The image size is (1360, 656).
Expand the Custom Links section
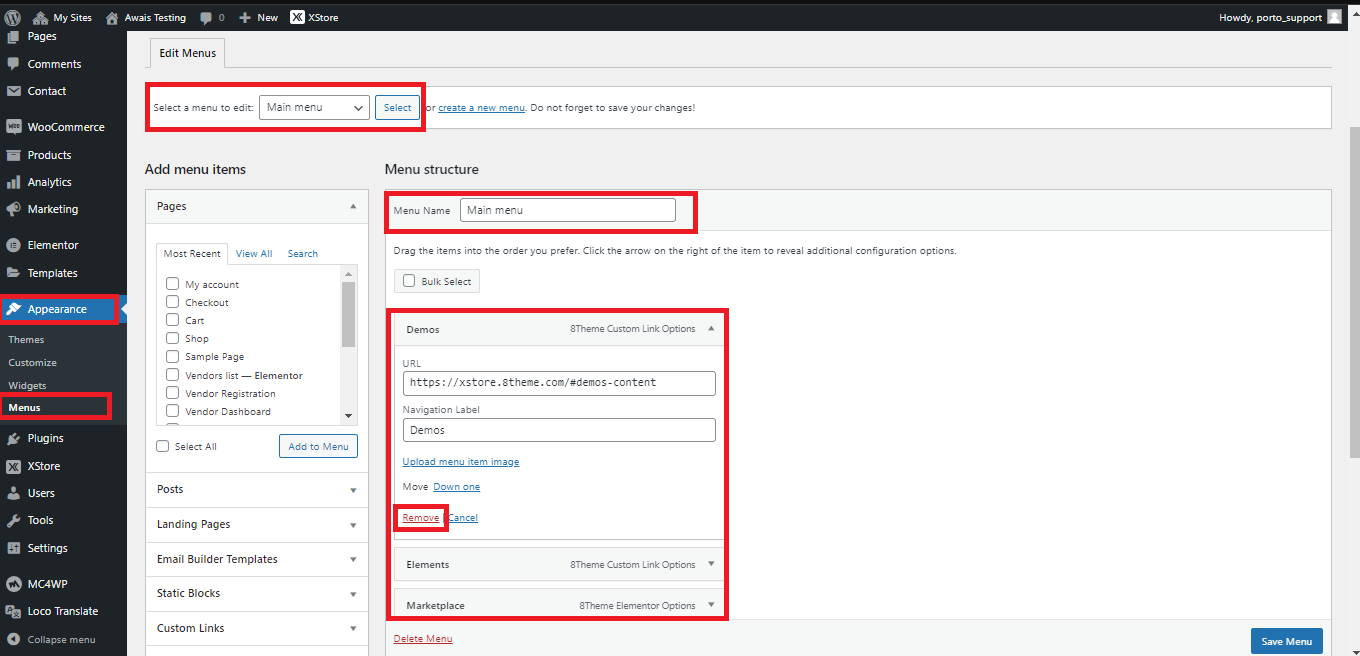pos(257,628)
